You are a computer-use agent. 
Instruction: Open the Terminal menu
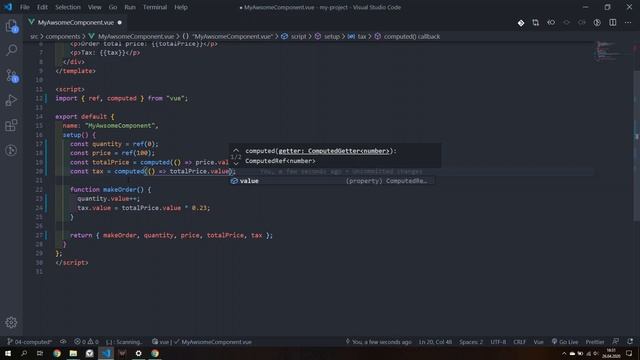coord(155,7)
